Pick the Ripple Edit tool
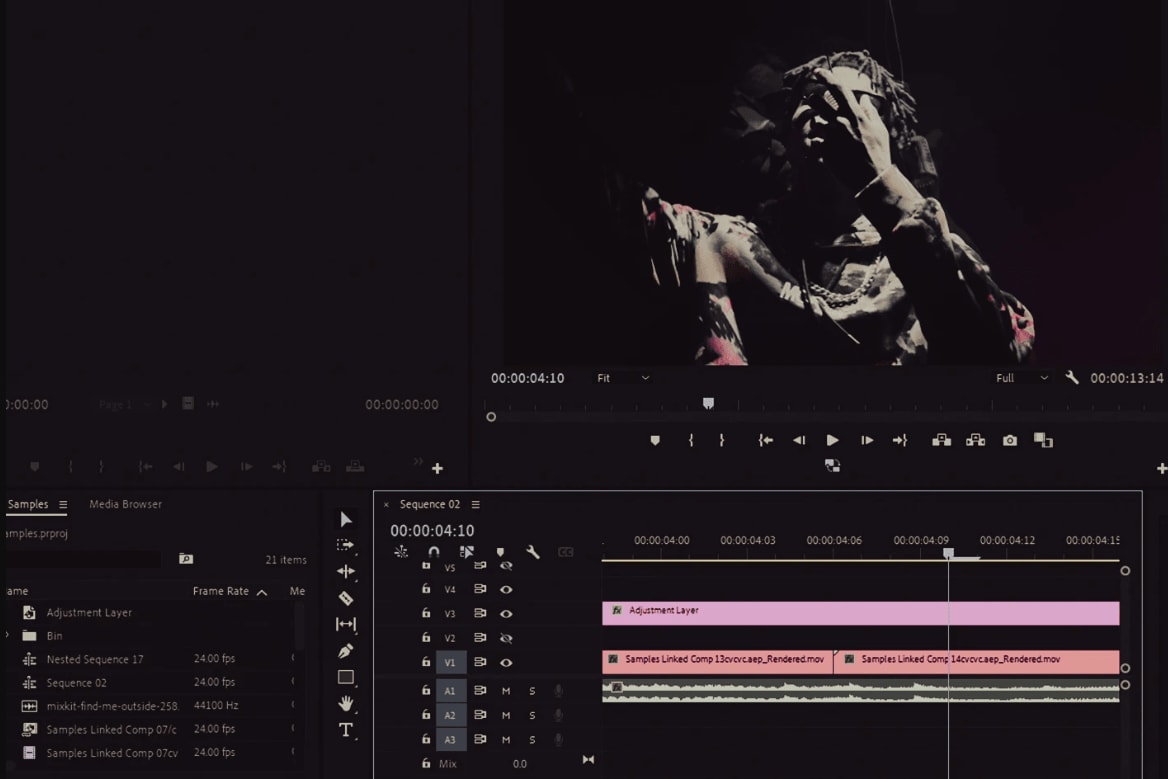The image size is (1168, 779). tap(346, 572)
